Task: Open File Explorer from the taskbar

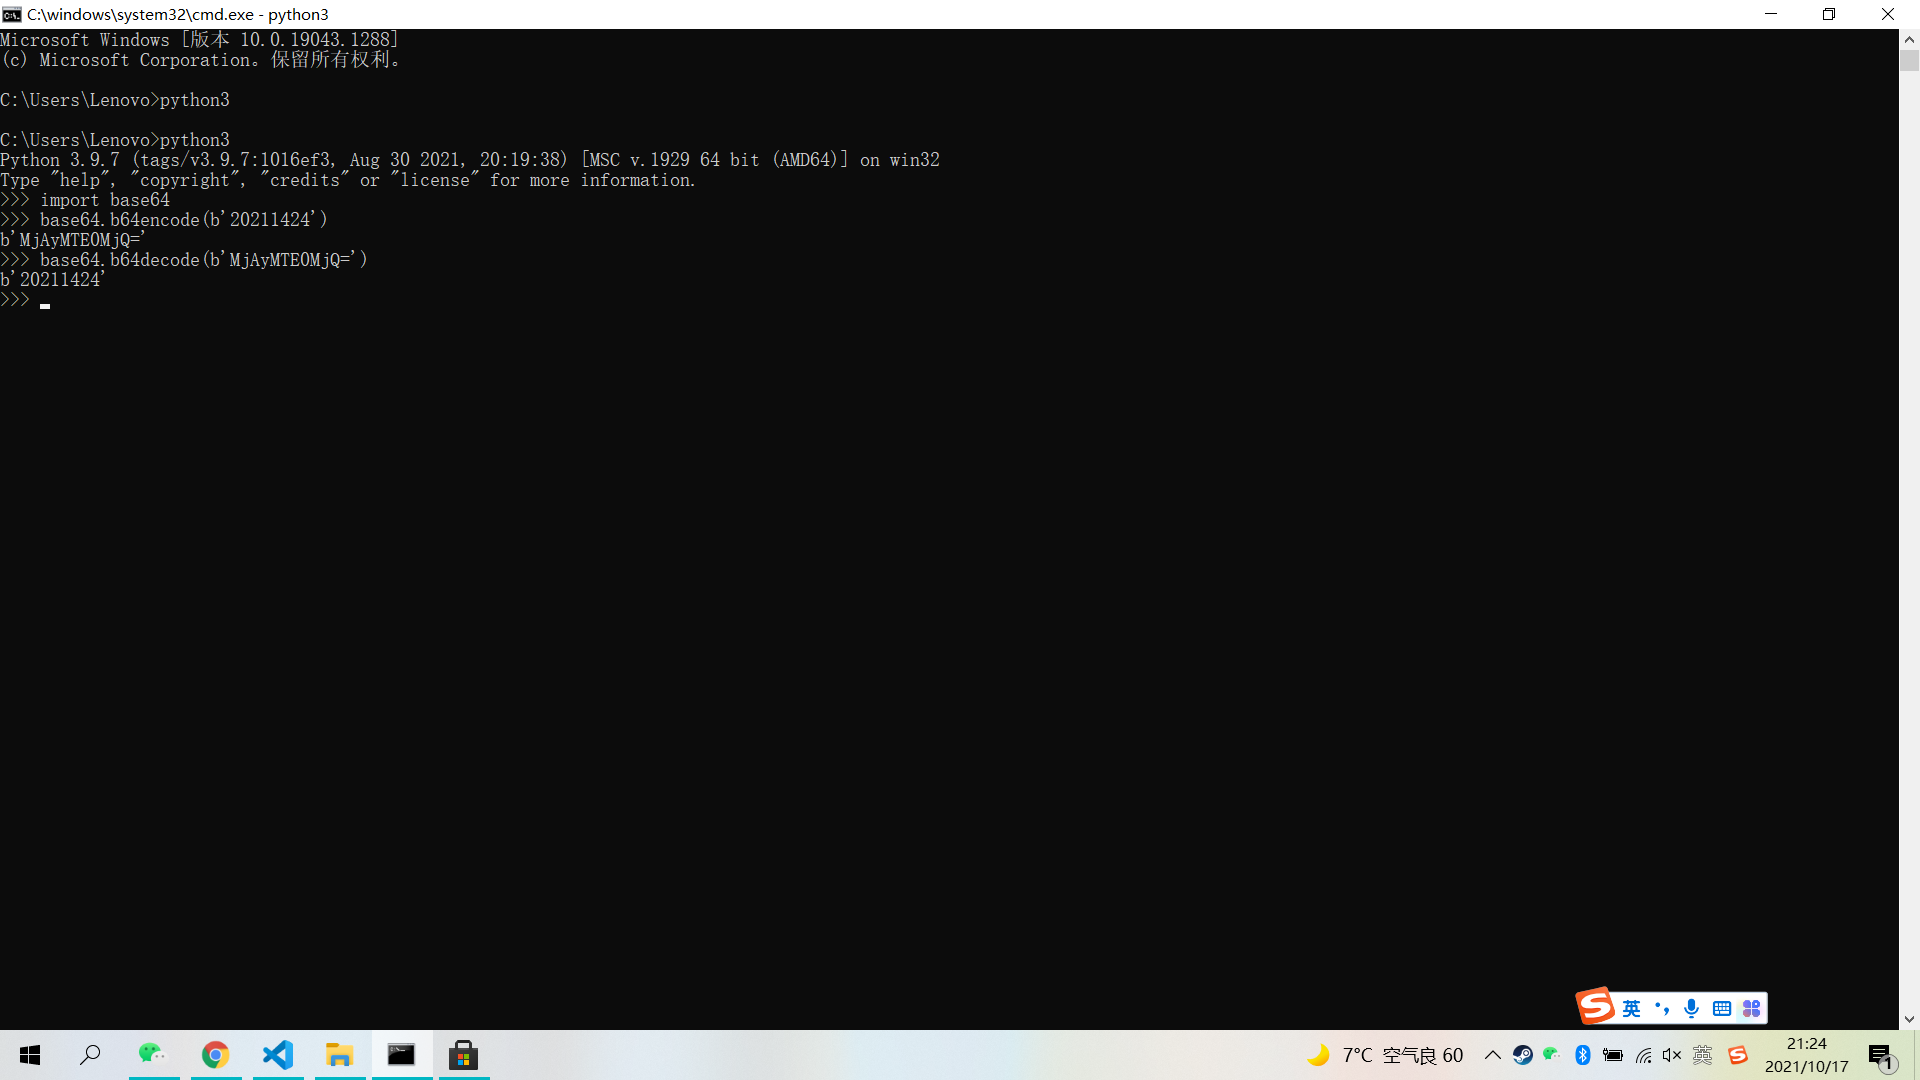Action: coord(340,1055)
